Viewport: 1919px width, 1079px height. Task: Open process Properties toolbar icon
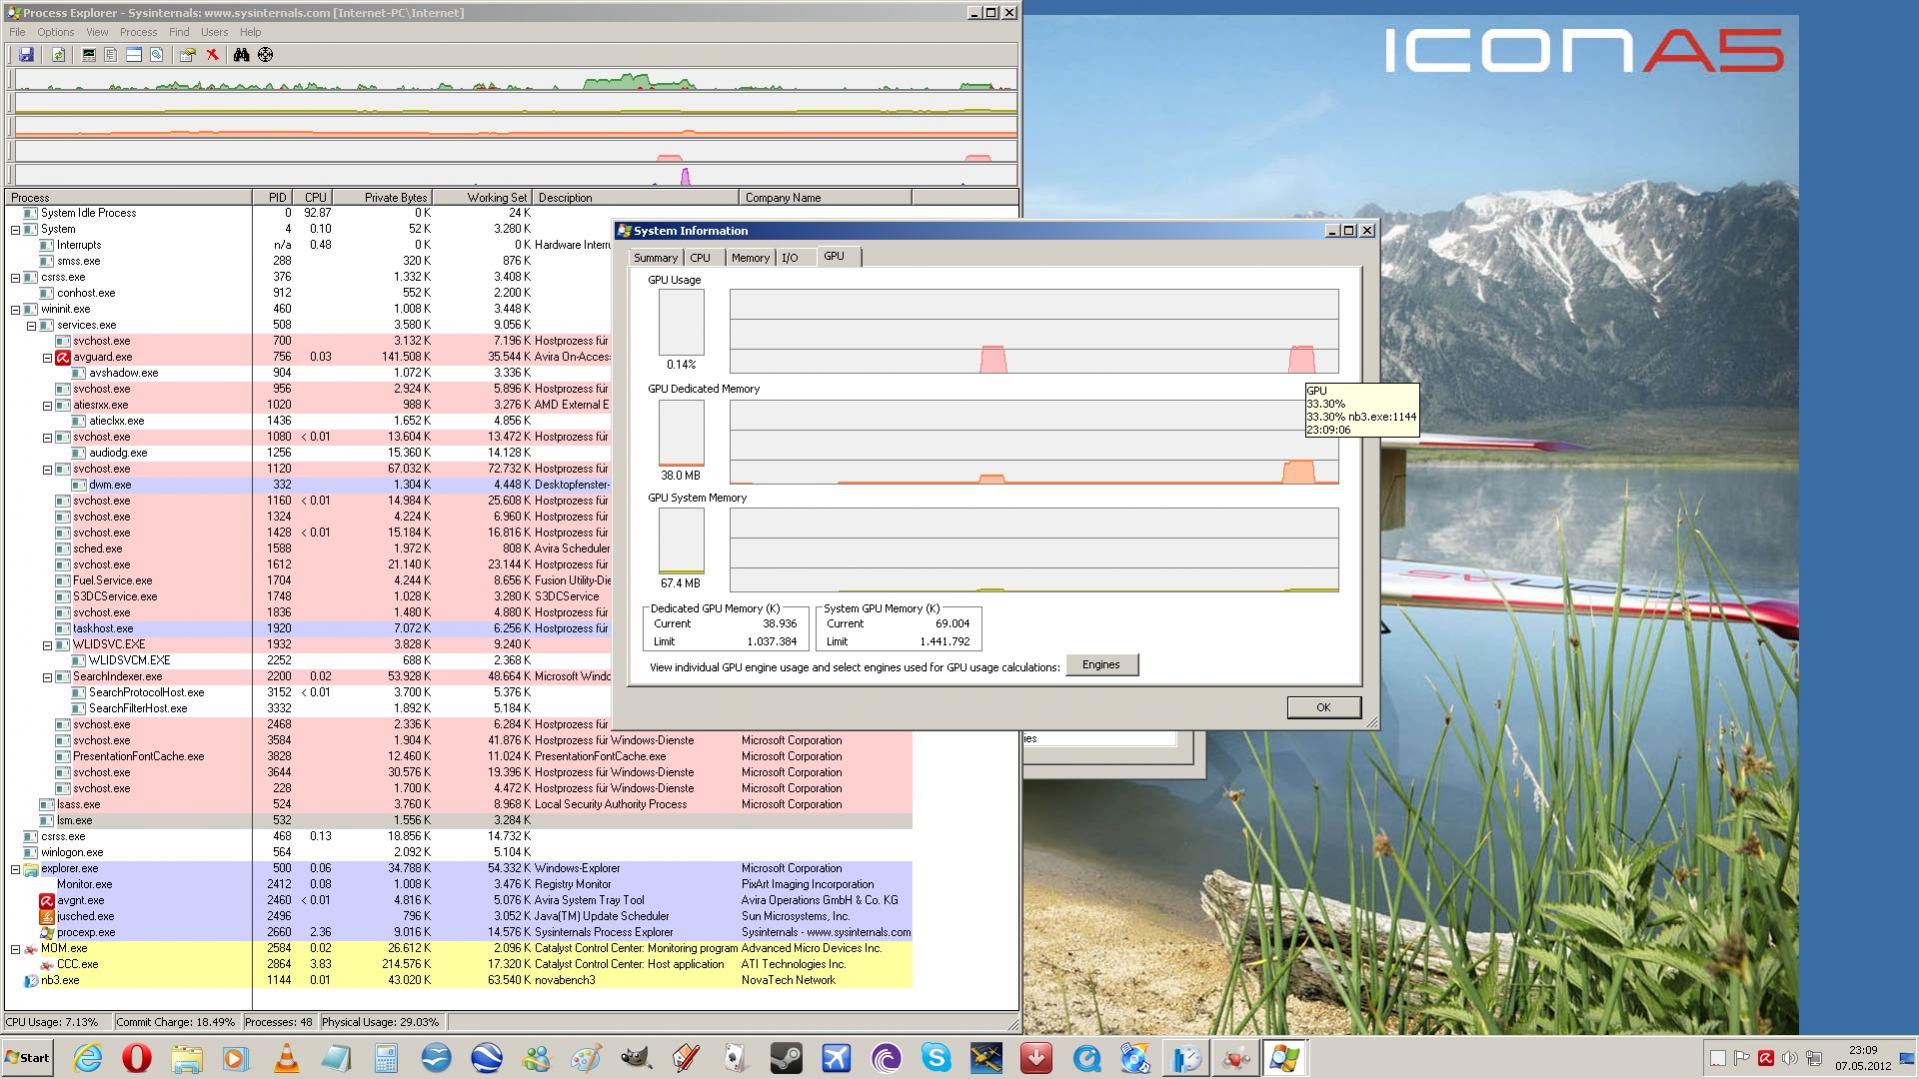point(187,55)
